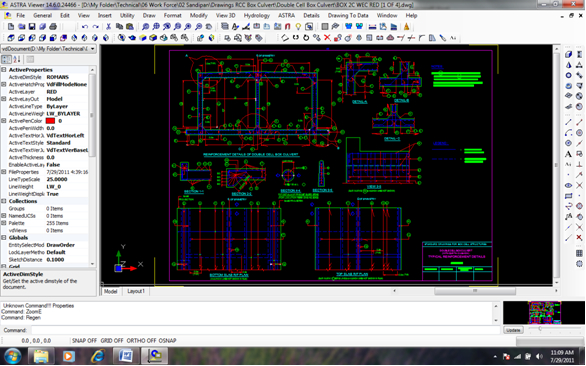Click the volume speaker icon in system tray
586x366 pixels.
point(539,356)
